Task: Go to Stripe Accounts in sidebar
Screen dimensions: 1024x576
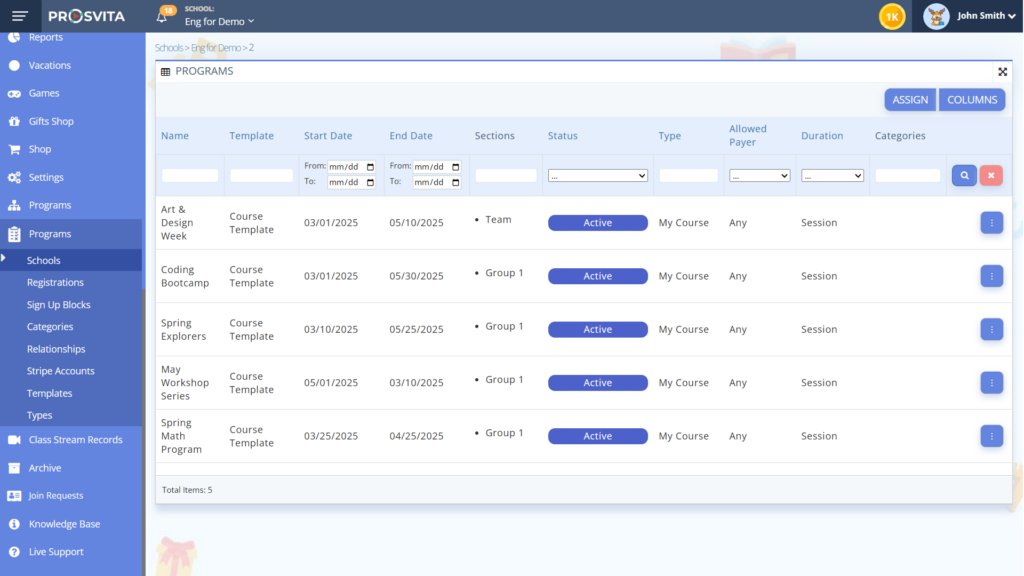Action: pyautogui.click(x=61, y=371)
